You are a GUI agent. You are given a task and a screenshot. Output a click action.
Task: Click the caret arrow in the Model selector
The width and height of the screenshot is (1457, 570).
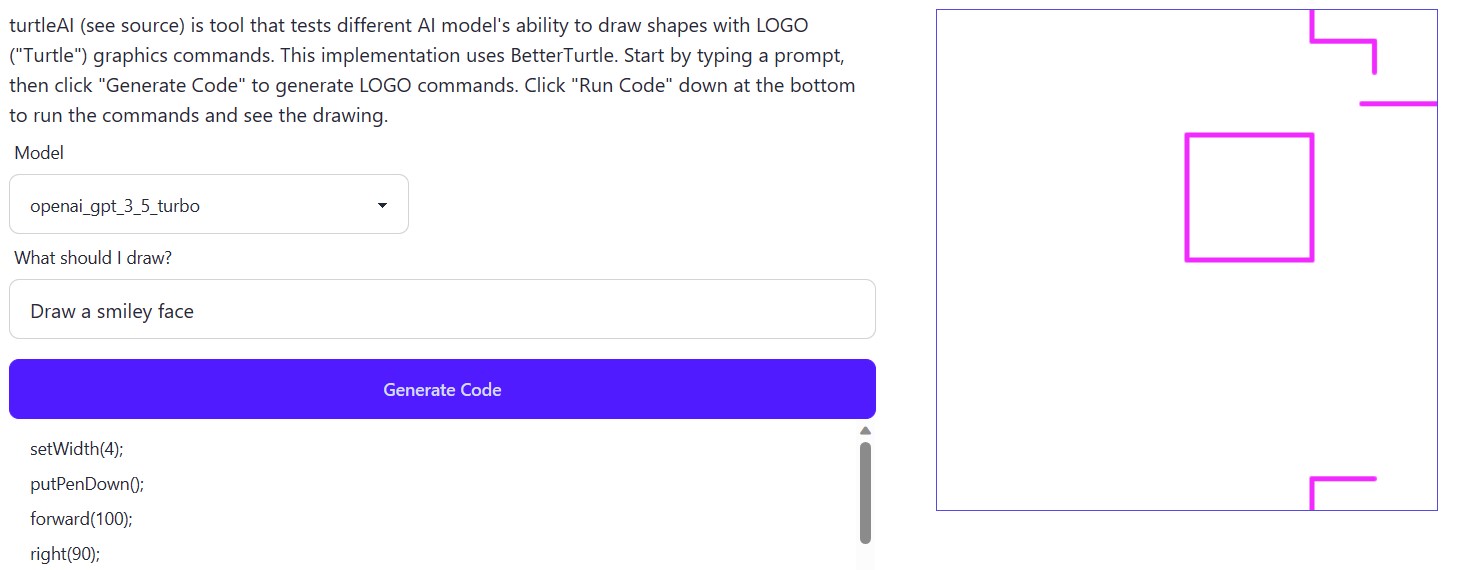point(382,206)
